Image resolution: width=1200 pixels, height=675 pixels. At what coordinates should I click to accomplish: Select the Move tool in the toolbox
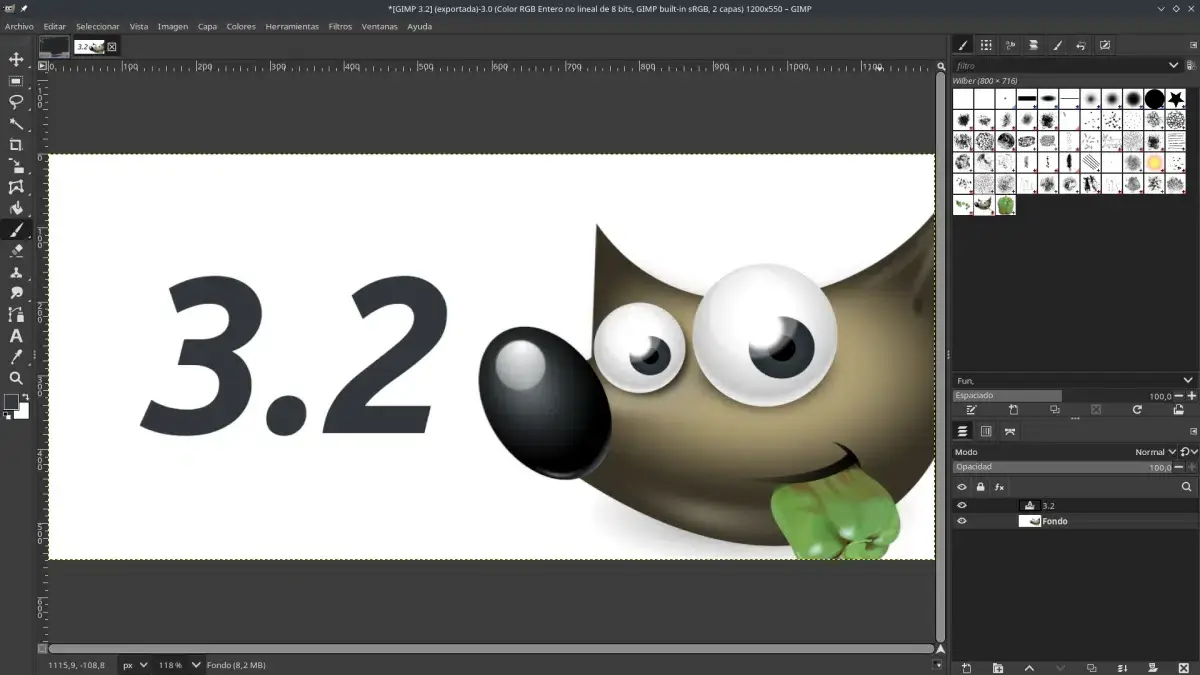(x=16, y=59)
